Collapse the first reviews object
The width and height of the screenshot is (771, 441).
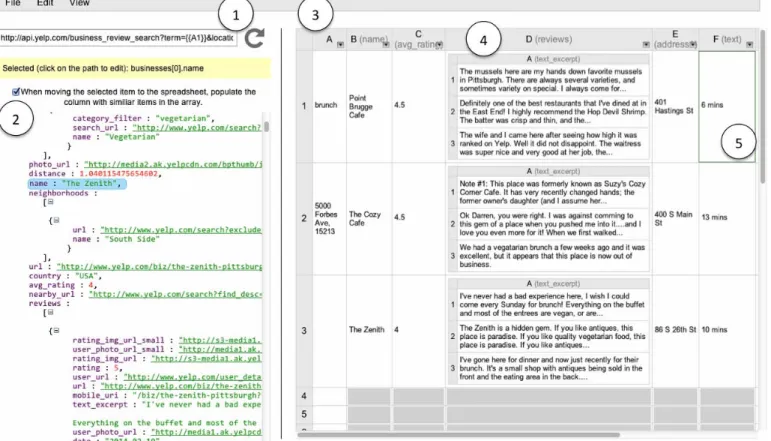(x=56, y=331)
